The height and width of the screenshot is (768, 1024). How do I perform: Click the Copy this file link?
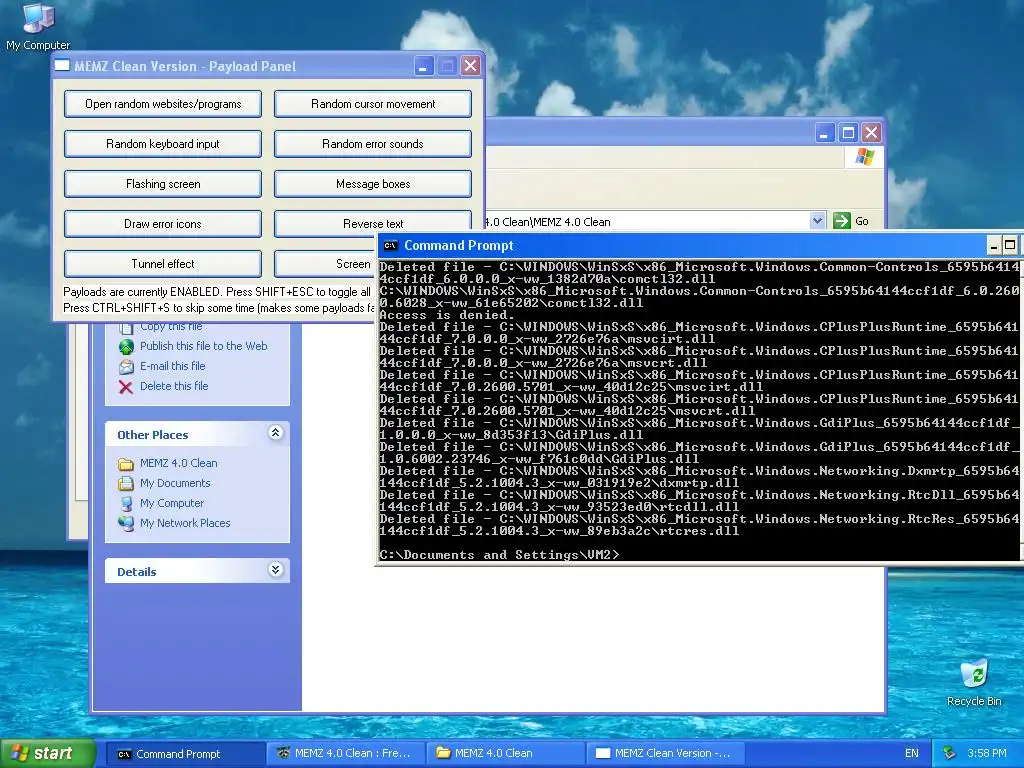(171, 327)
